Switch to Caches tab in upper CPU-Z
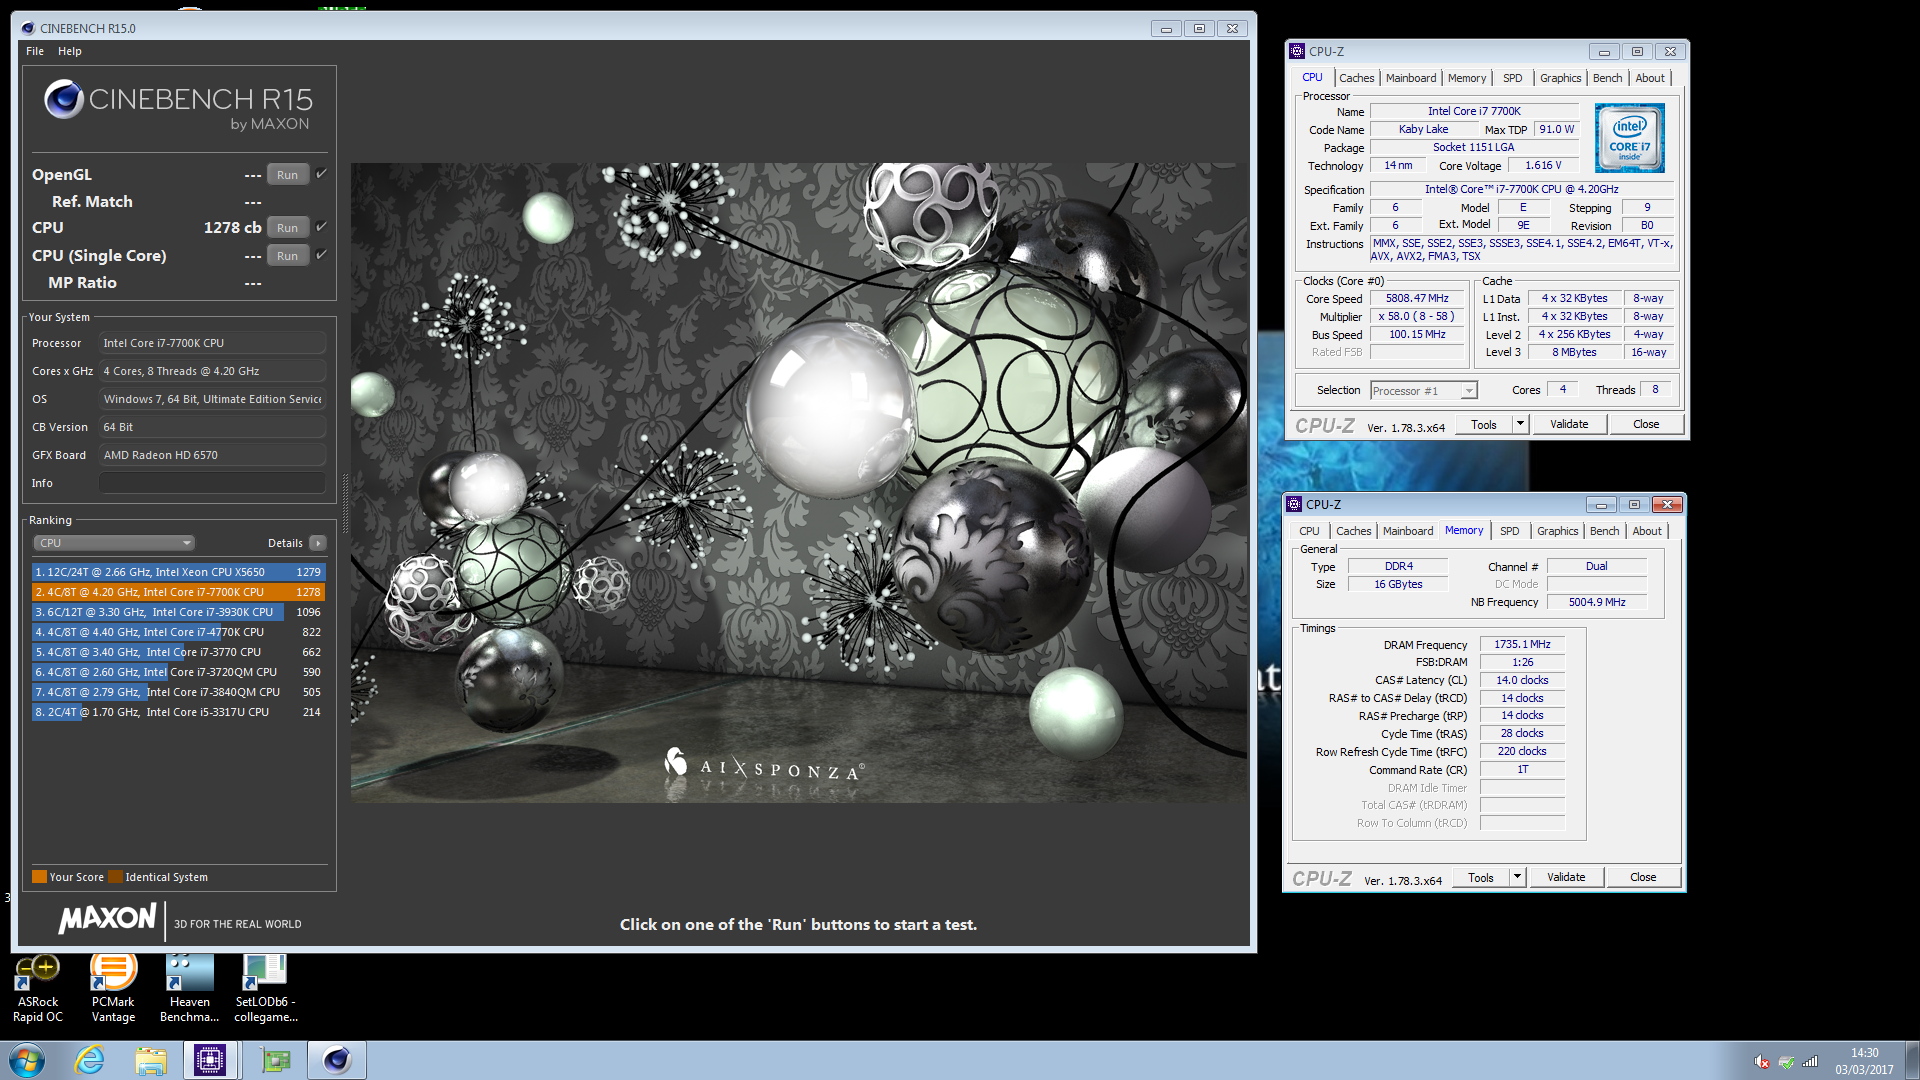 tap(1356, 78)
